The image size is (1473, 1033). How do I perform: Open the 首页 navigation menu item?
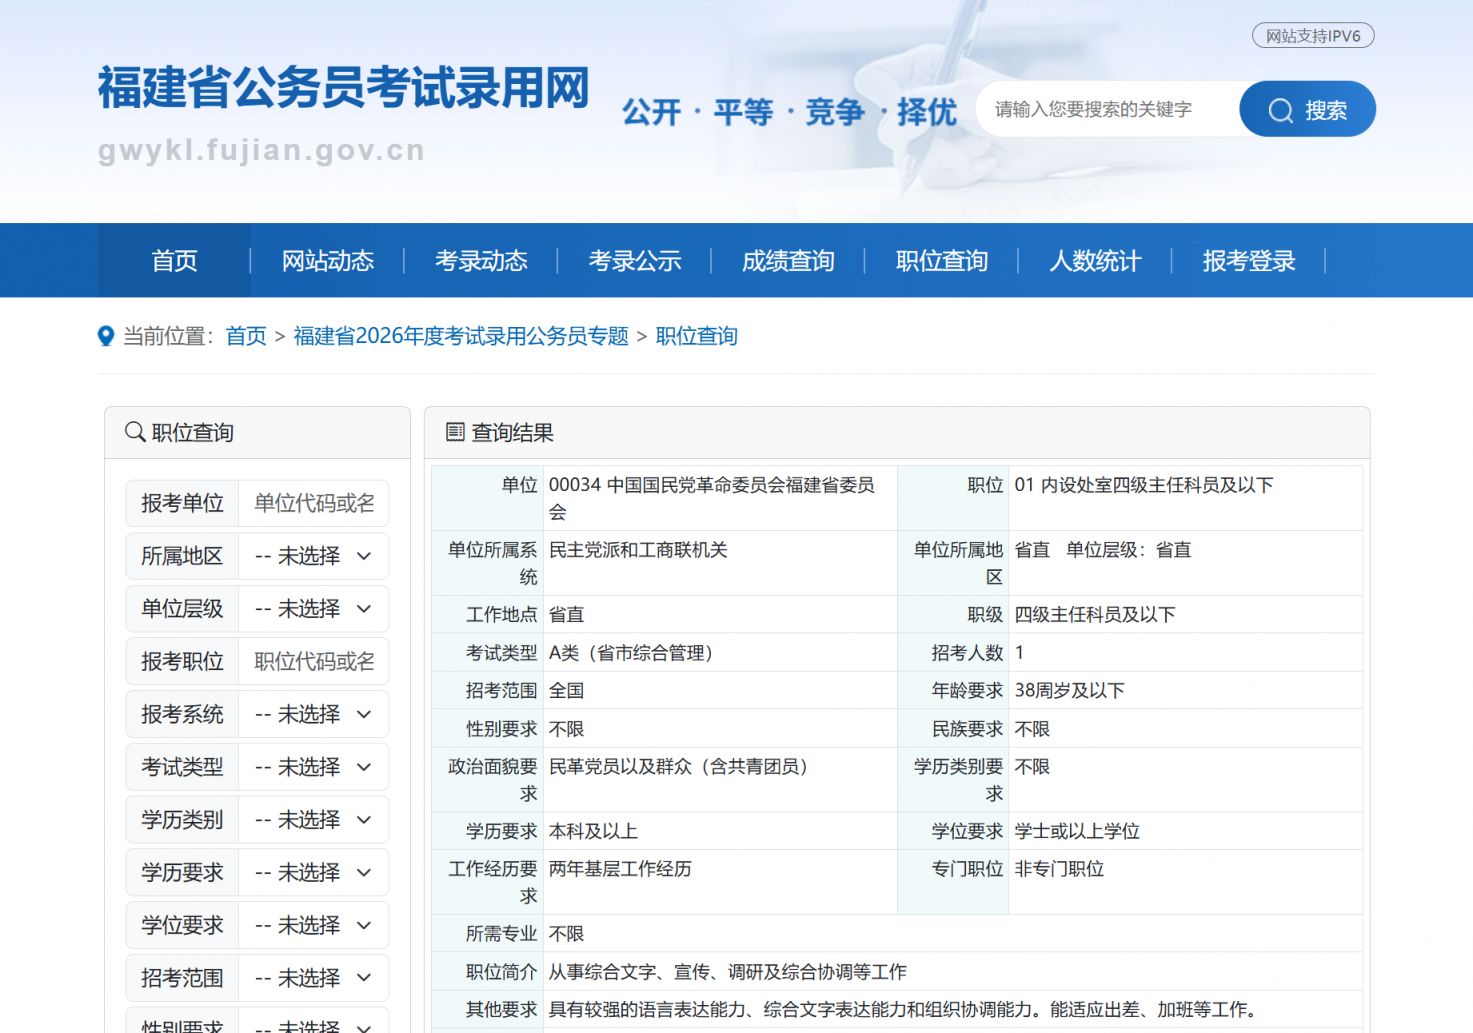[174, 261]
